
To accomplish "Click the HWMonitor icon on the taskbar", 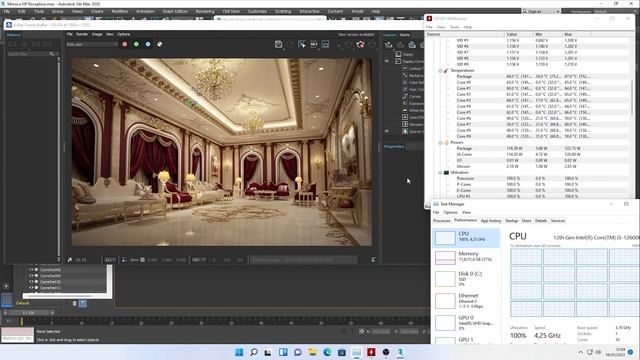I will click(371, 352).
